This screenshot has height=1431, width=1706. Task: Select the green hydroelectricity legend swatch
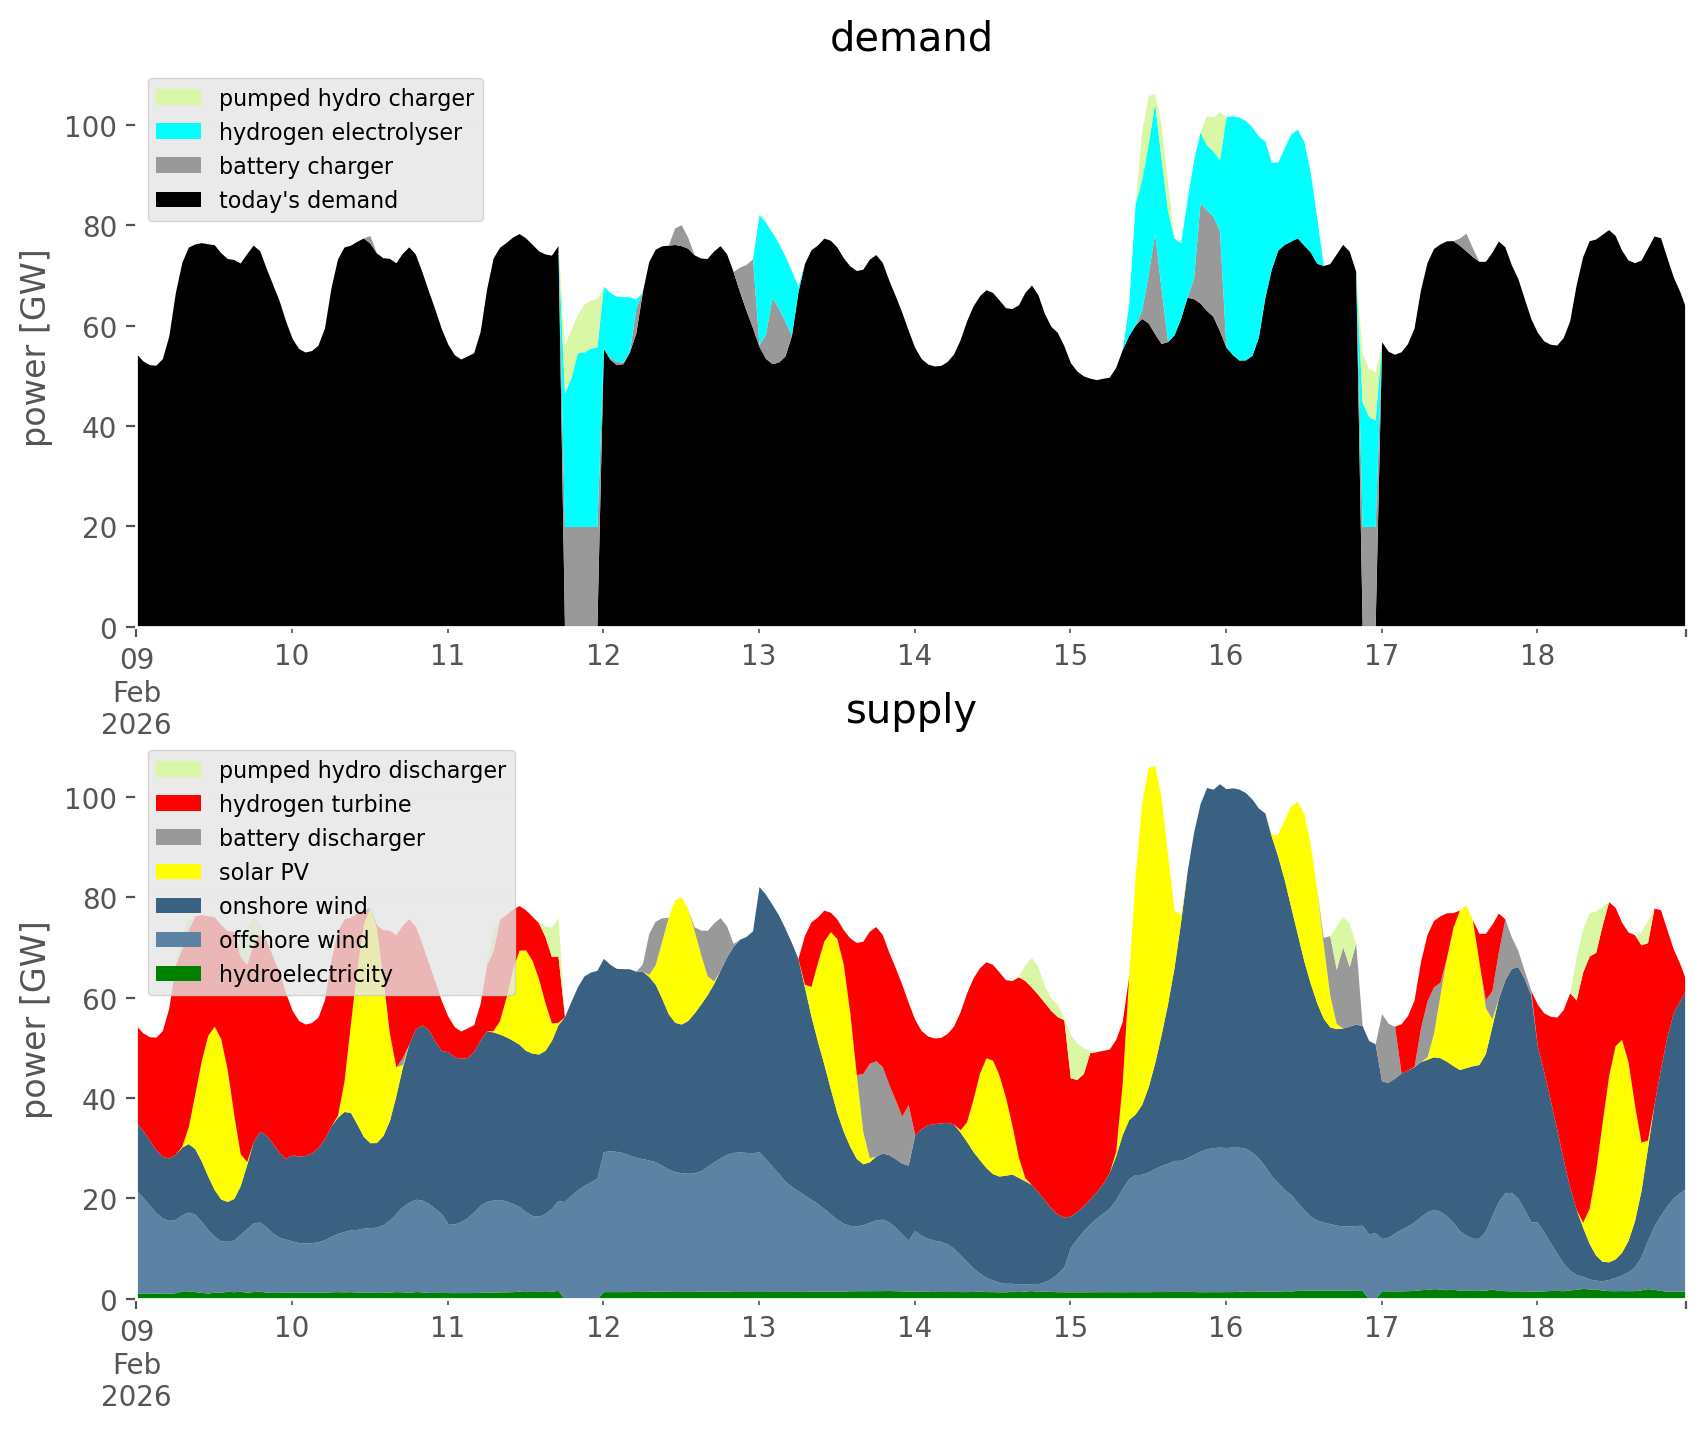179,974
